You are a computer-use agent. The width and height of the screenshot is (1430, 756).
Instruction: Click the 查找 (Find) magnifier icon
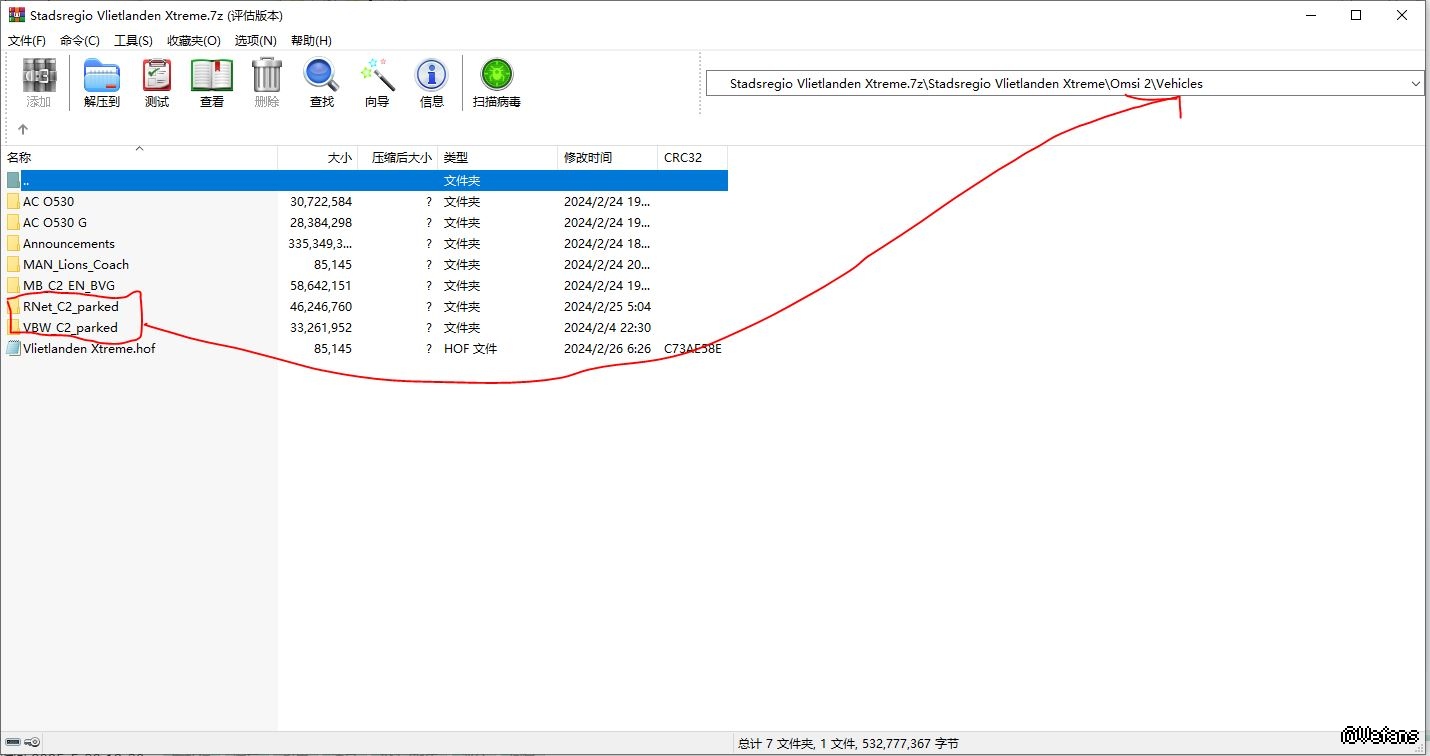point(321,82)
